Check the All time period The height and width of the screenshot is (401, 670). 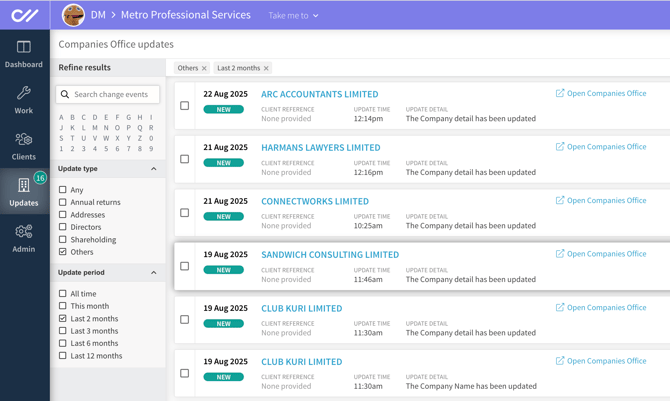point(63,293)
